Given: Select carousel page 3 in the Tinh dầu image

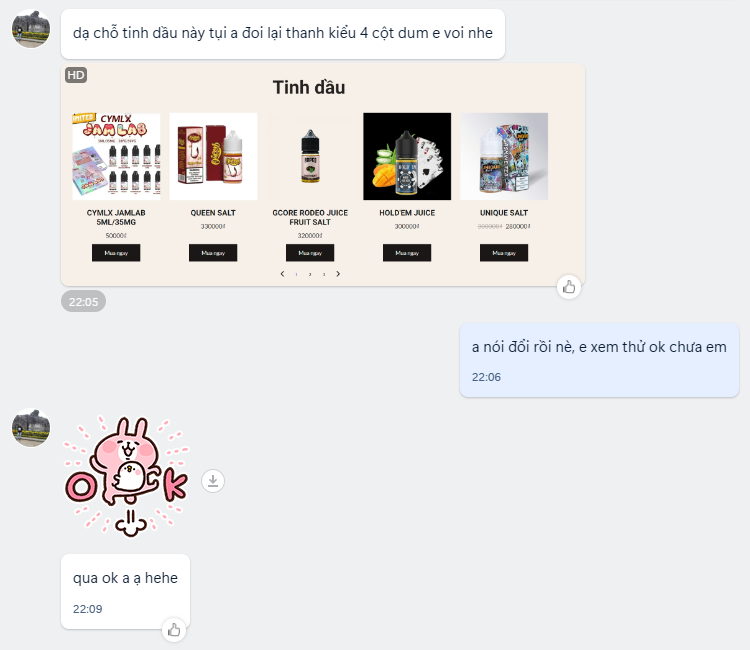Looking at the screenshot, I should pos(324,275).
